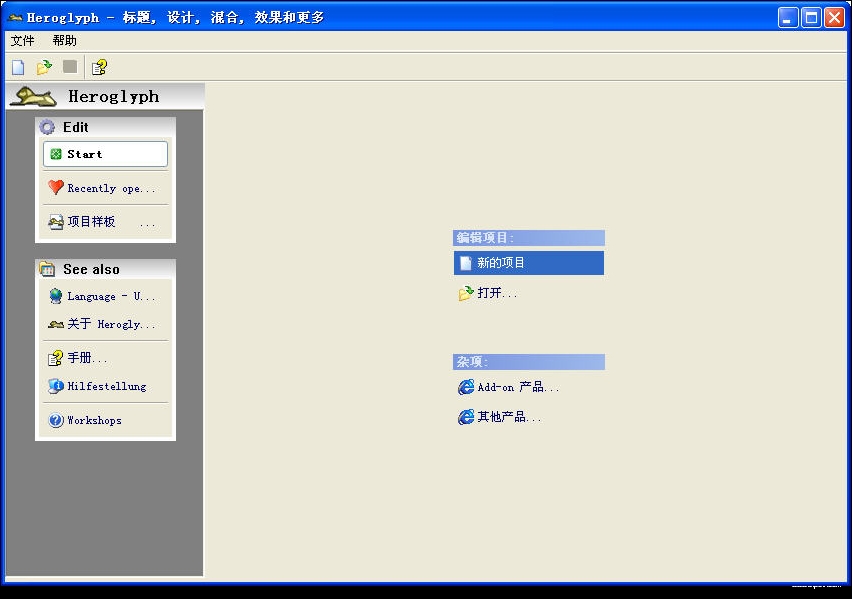The width and height of the screenshot is (852, 599).
Task: Minimize the Heroglyph window
Action: [787, 17]
